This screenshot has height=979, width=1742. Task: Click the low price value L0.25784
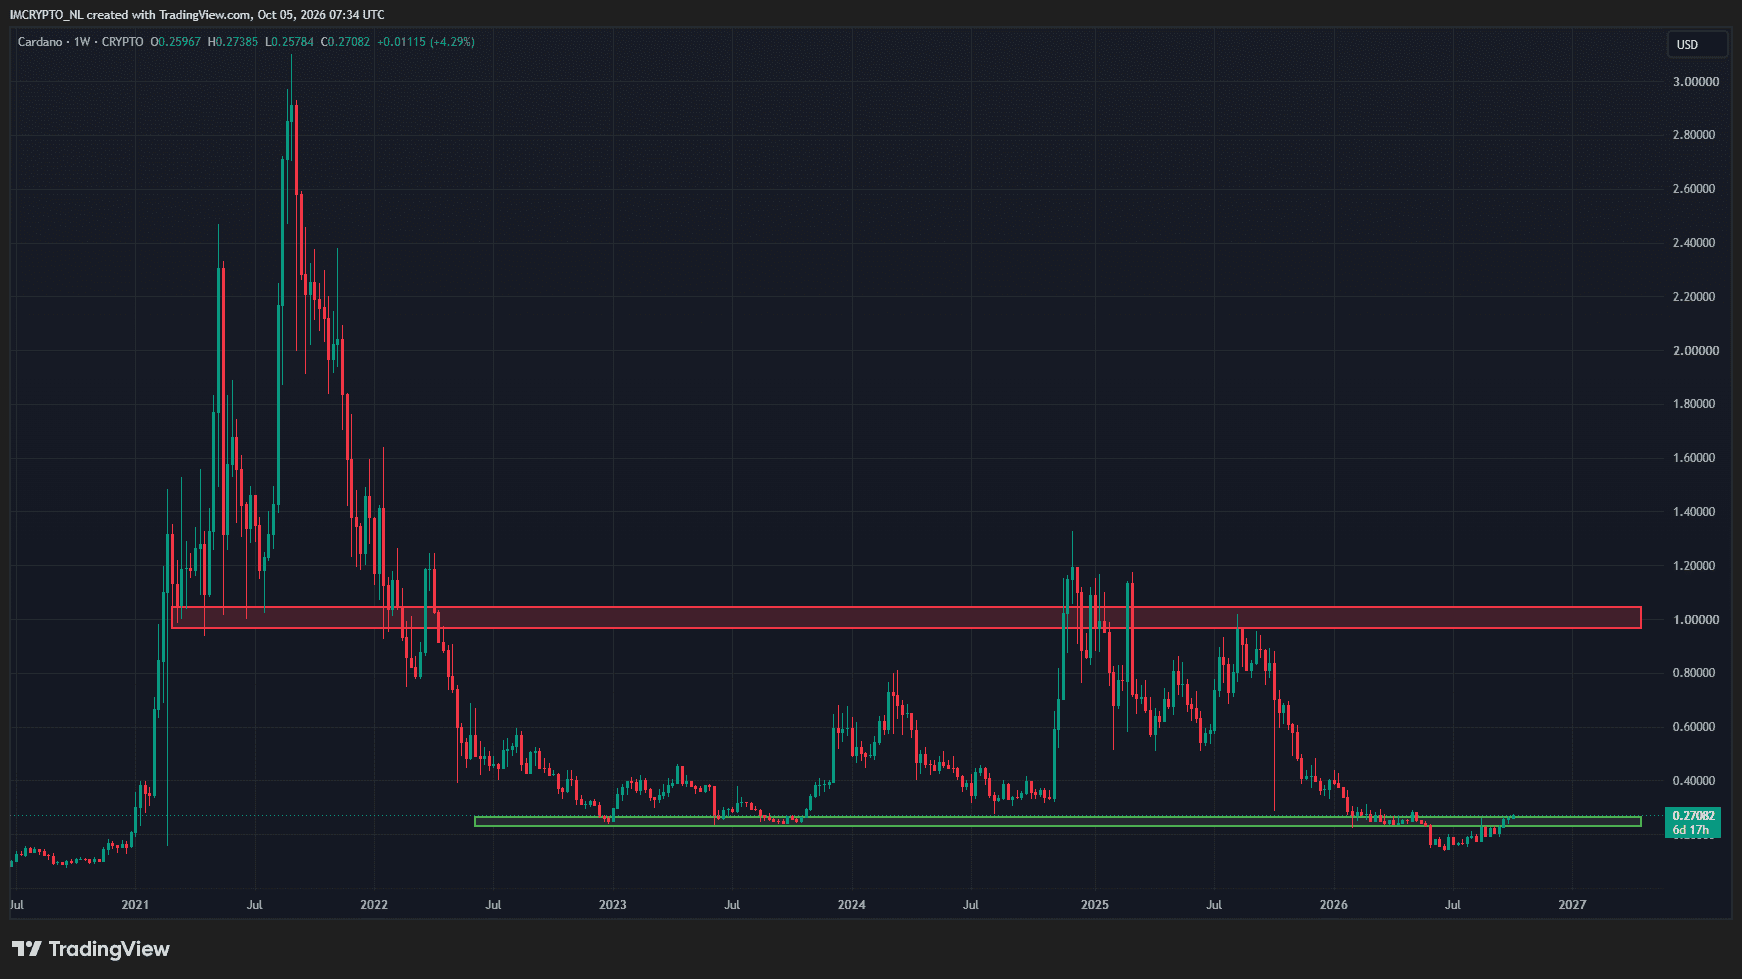tap(289, 42)
